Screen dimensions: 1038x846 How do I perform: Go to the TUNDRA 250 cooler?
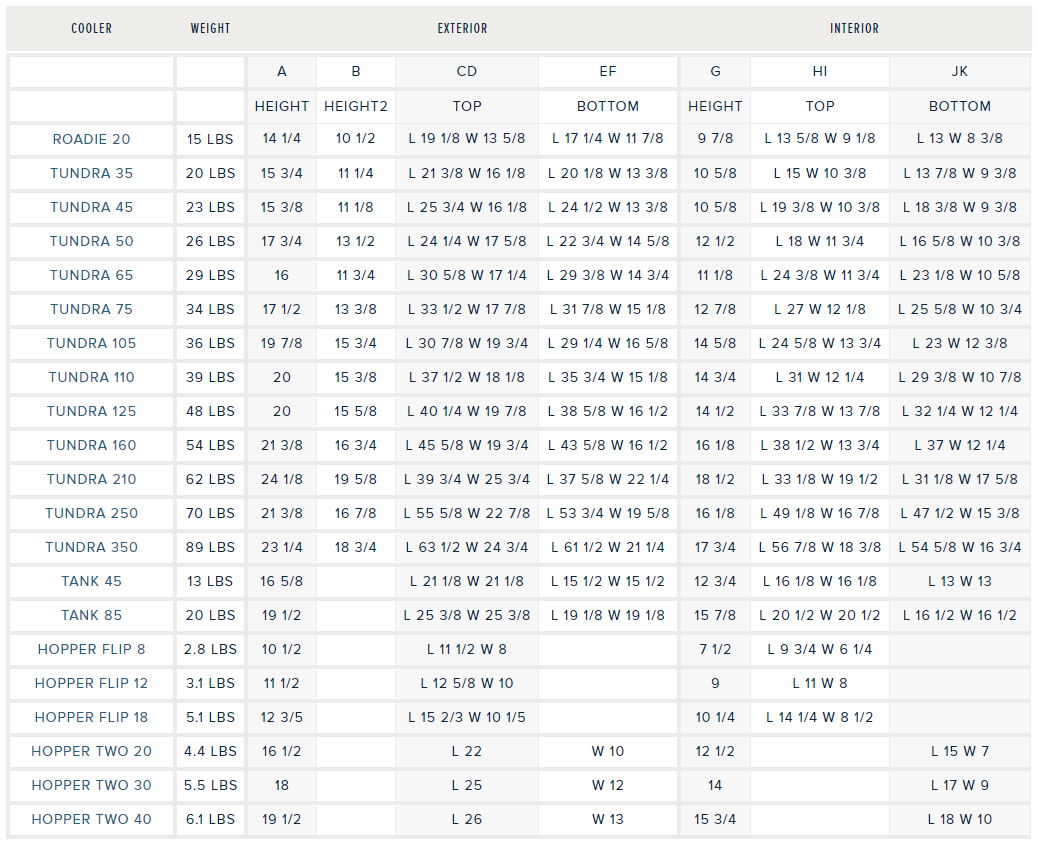pyautogui.click(x=91, y=513)
